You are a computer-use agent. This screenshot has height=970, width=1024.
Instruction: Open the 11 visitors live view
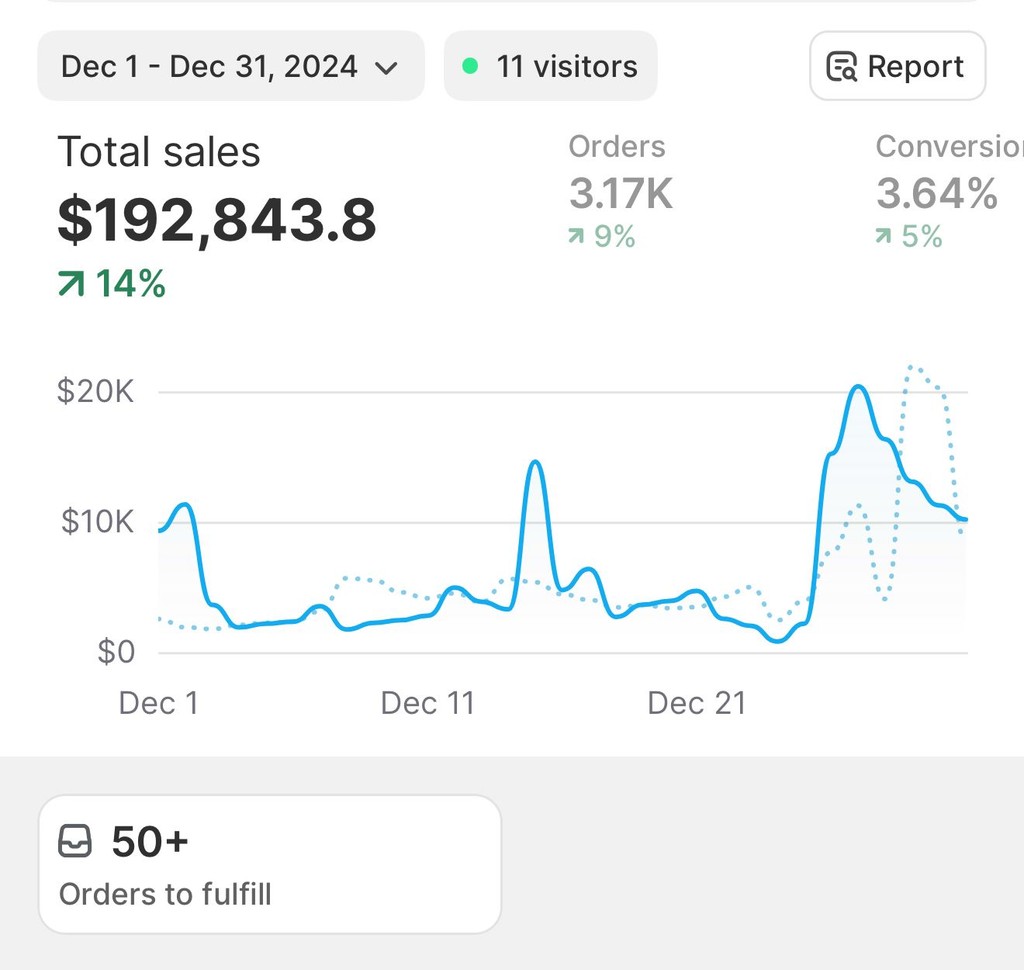[551, 66]
